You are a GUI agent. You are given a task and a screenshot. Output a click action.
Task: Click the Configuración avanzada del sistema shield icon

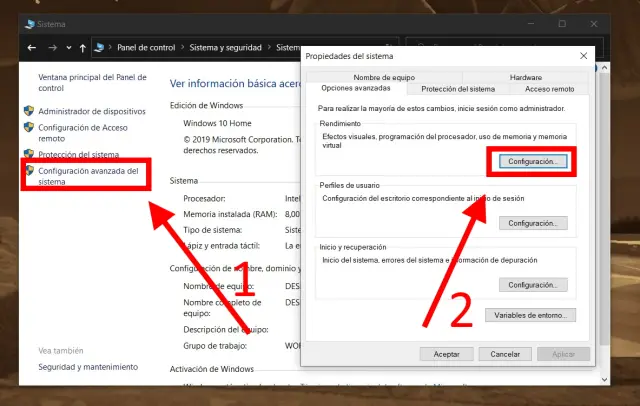click(28, 171)
